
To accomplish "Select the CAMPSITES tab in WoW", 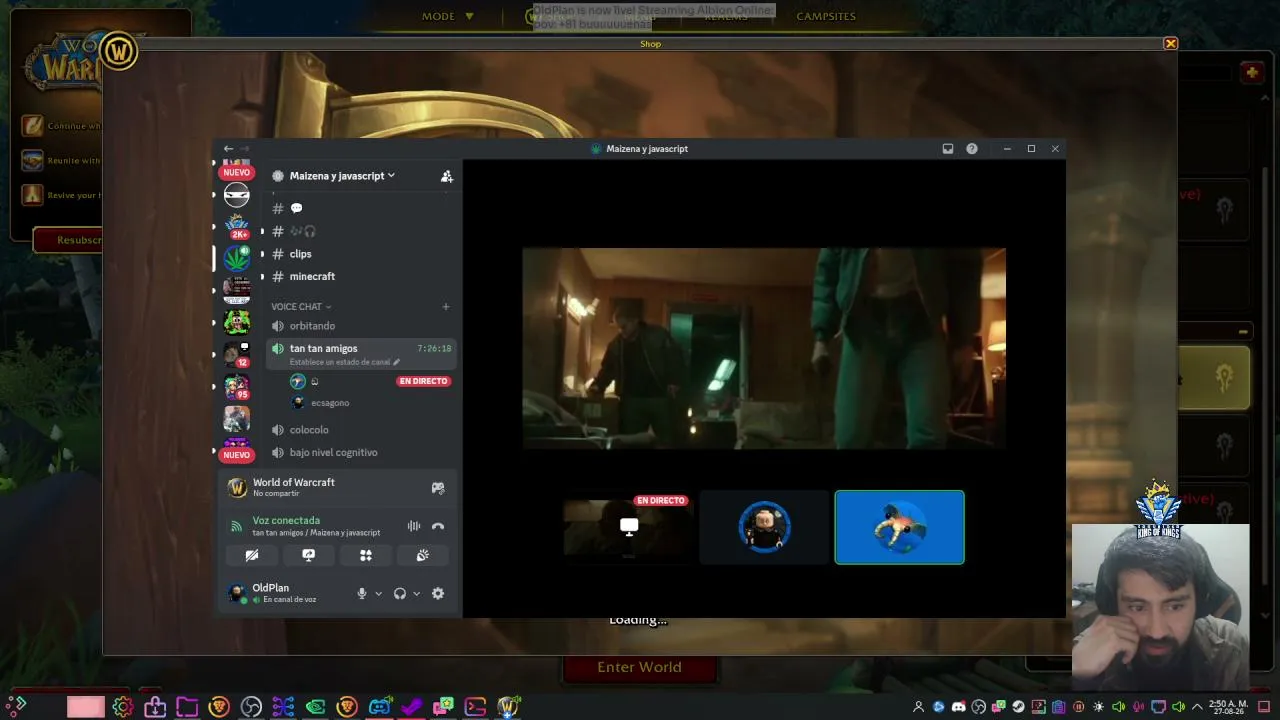I will point(826,16).
